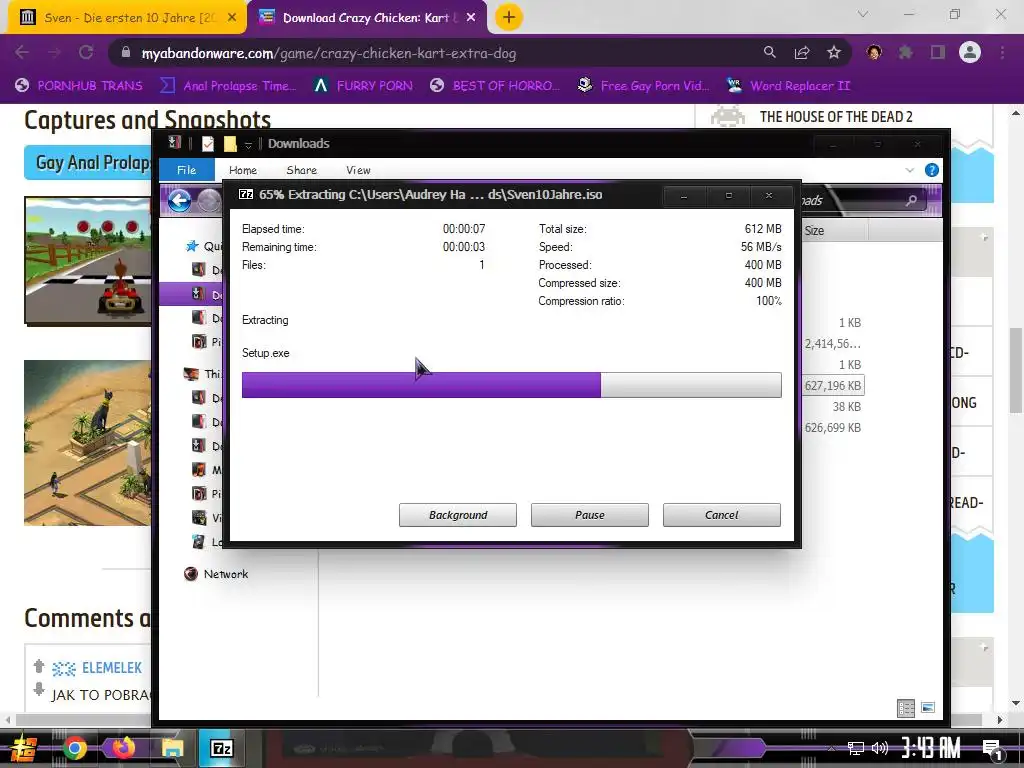Select the file sized 38 KB
The image size is (1024, 768).
click(846, 407)
